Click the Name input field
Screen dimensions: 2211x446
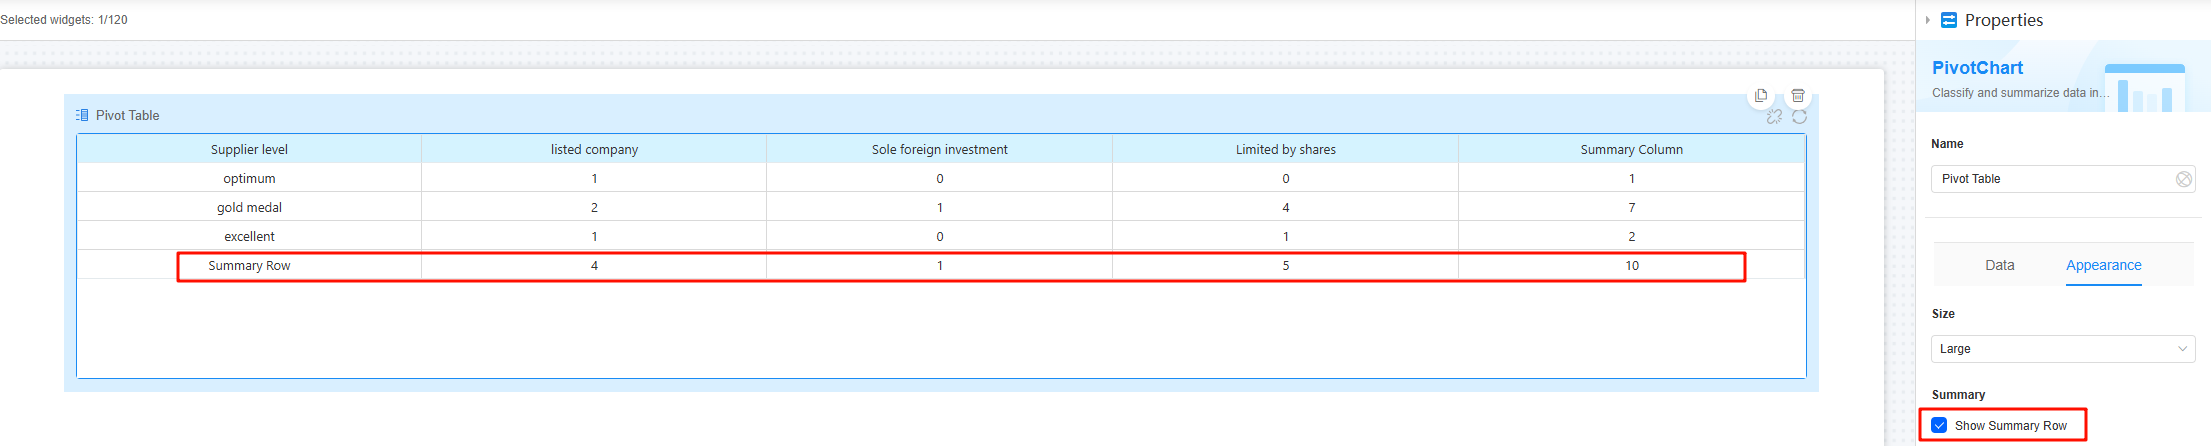(2052, 179)
